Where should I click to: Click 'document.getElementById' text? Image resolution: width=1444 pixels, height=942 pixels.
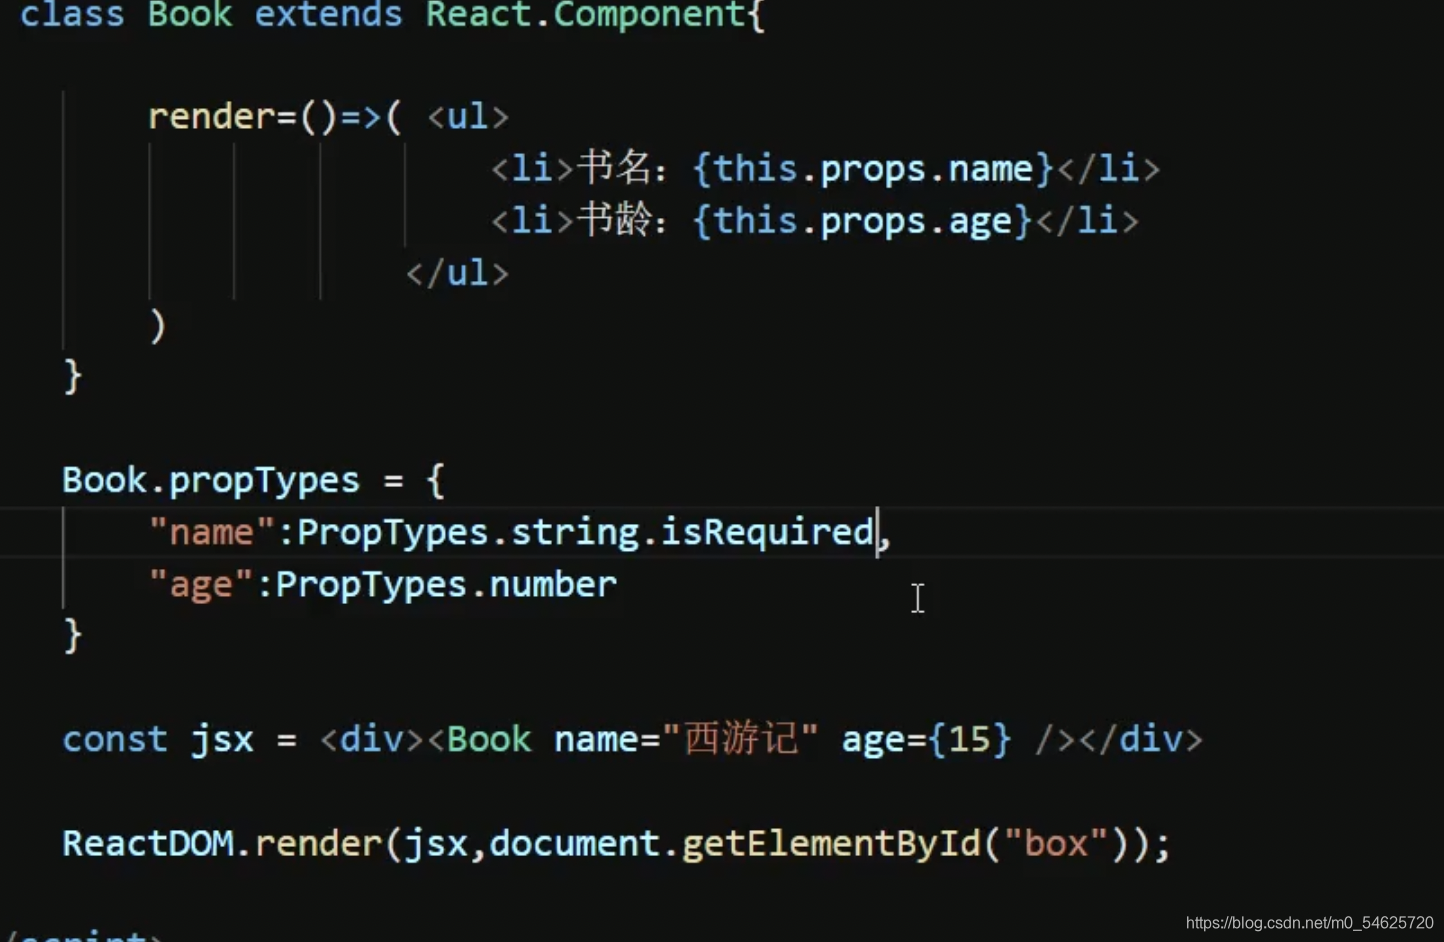(735, 844)
